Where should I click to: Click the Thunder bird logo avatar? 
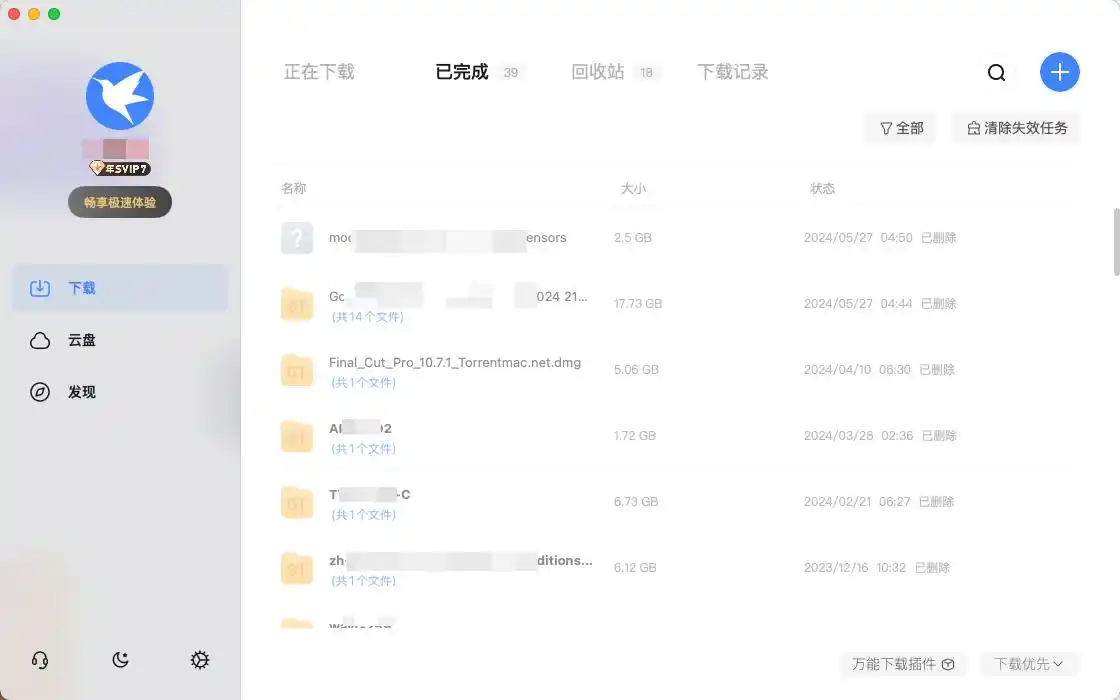point(119,95)
